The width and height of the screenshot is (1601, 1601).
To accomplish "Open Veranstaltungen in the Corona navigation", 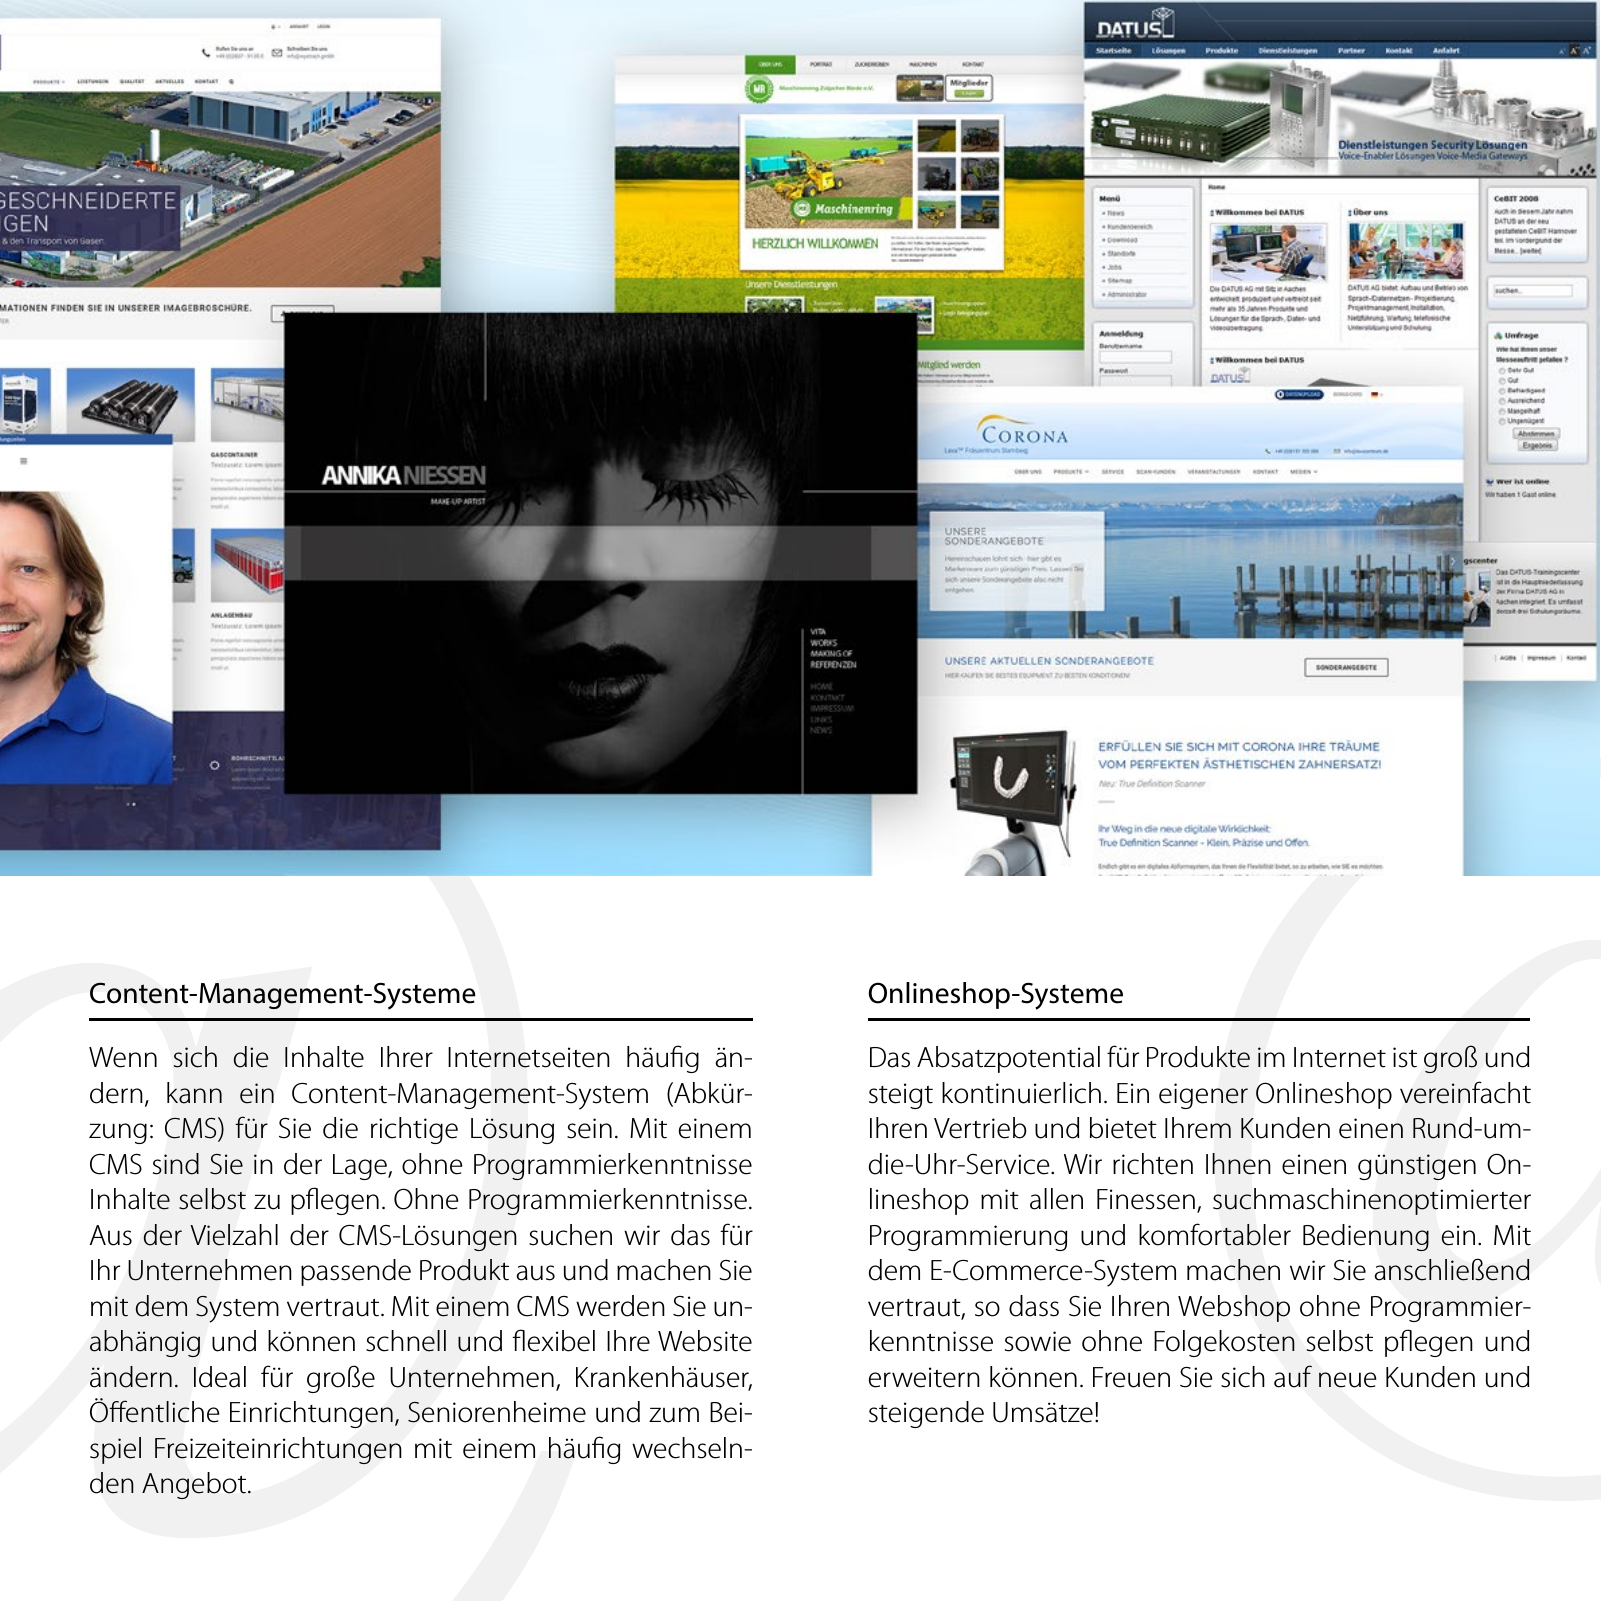I will (x=1214, y=471).
